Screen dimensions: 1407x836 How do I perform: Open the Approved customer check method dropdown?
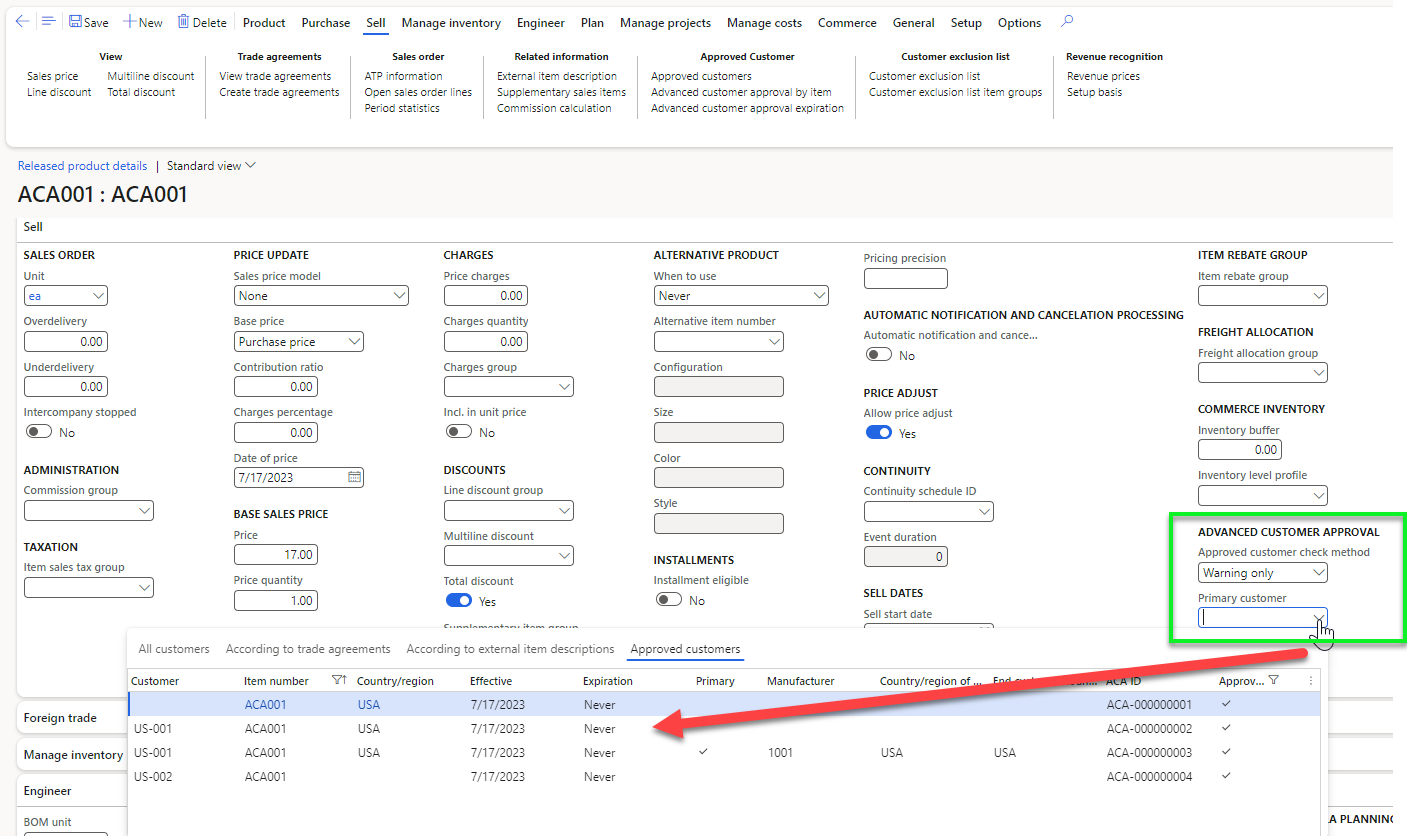[x=1321, y=572]
